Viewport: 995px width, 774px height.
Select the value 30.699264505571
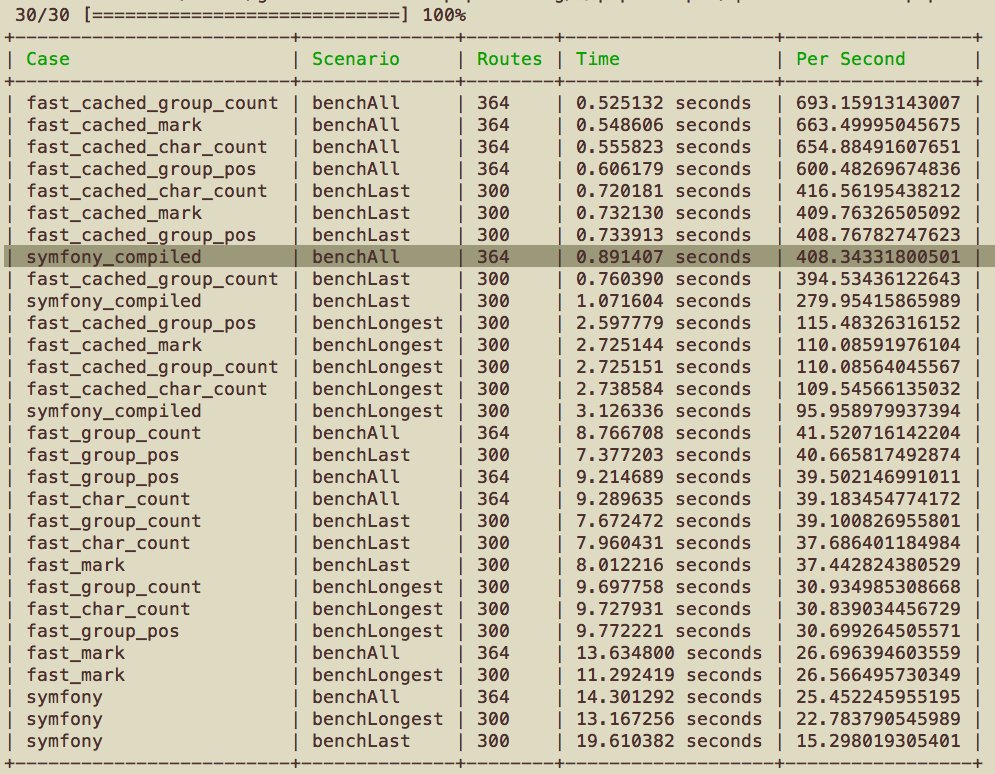coord(878,631)
